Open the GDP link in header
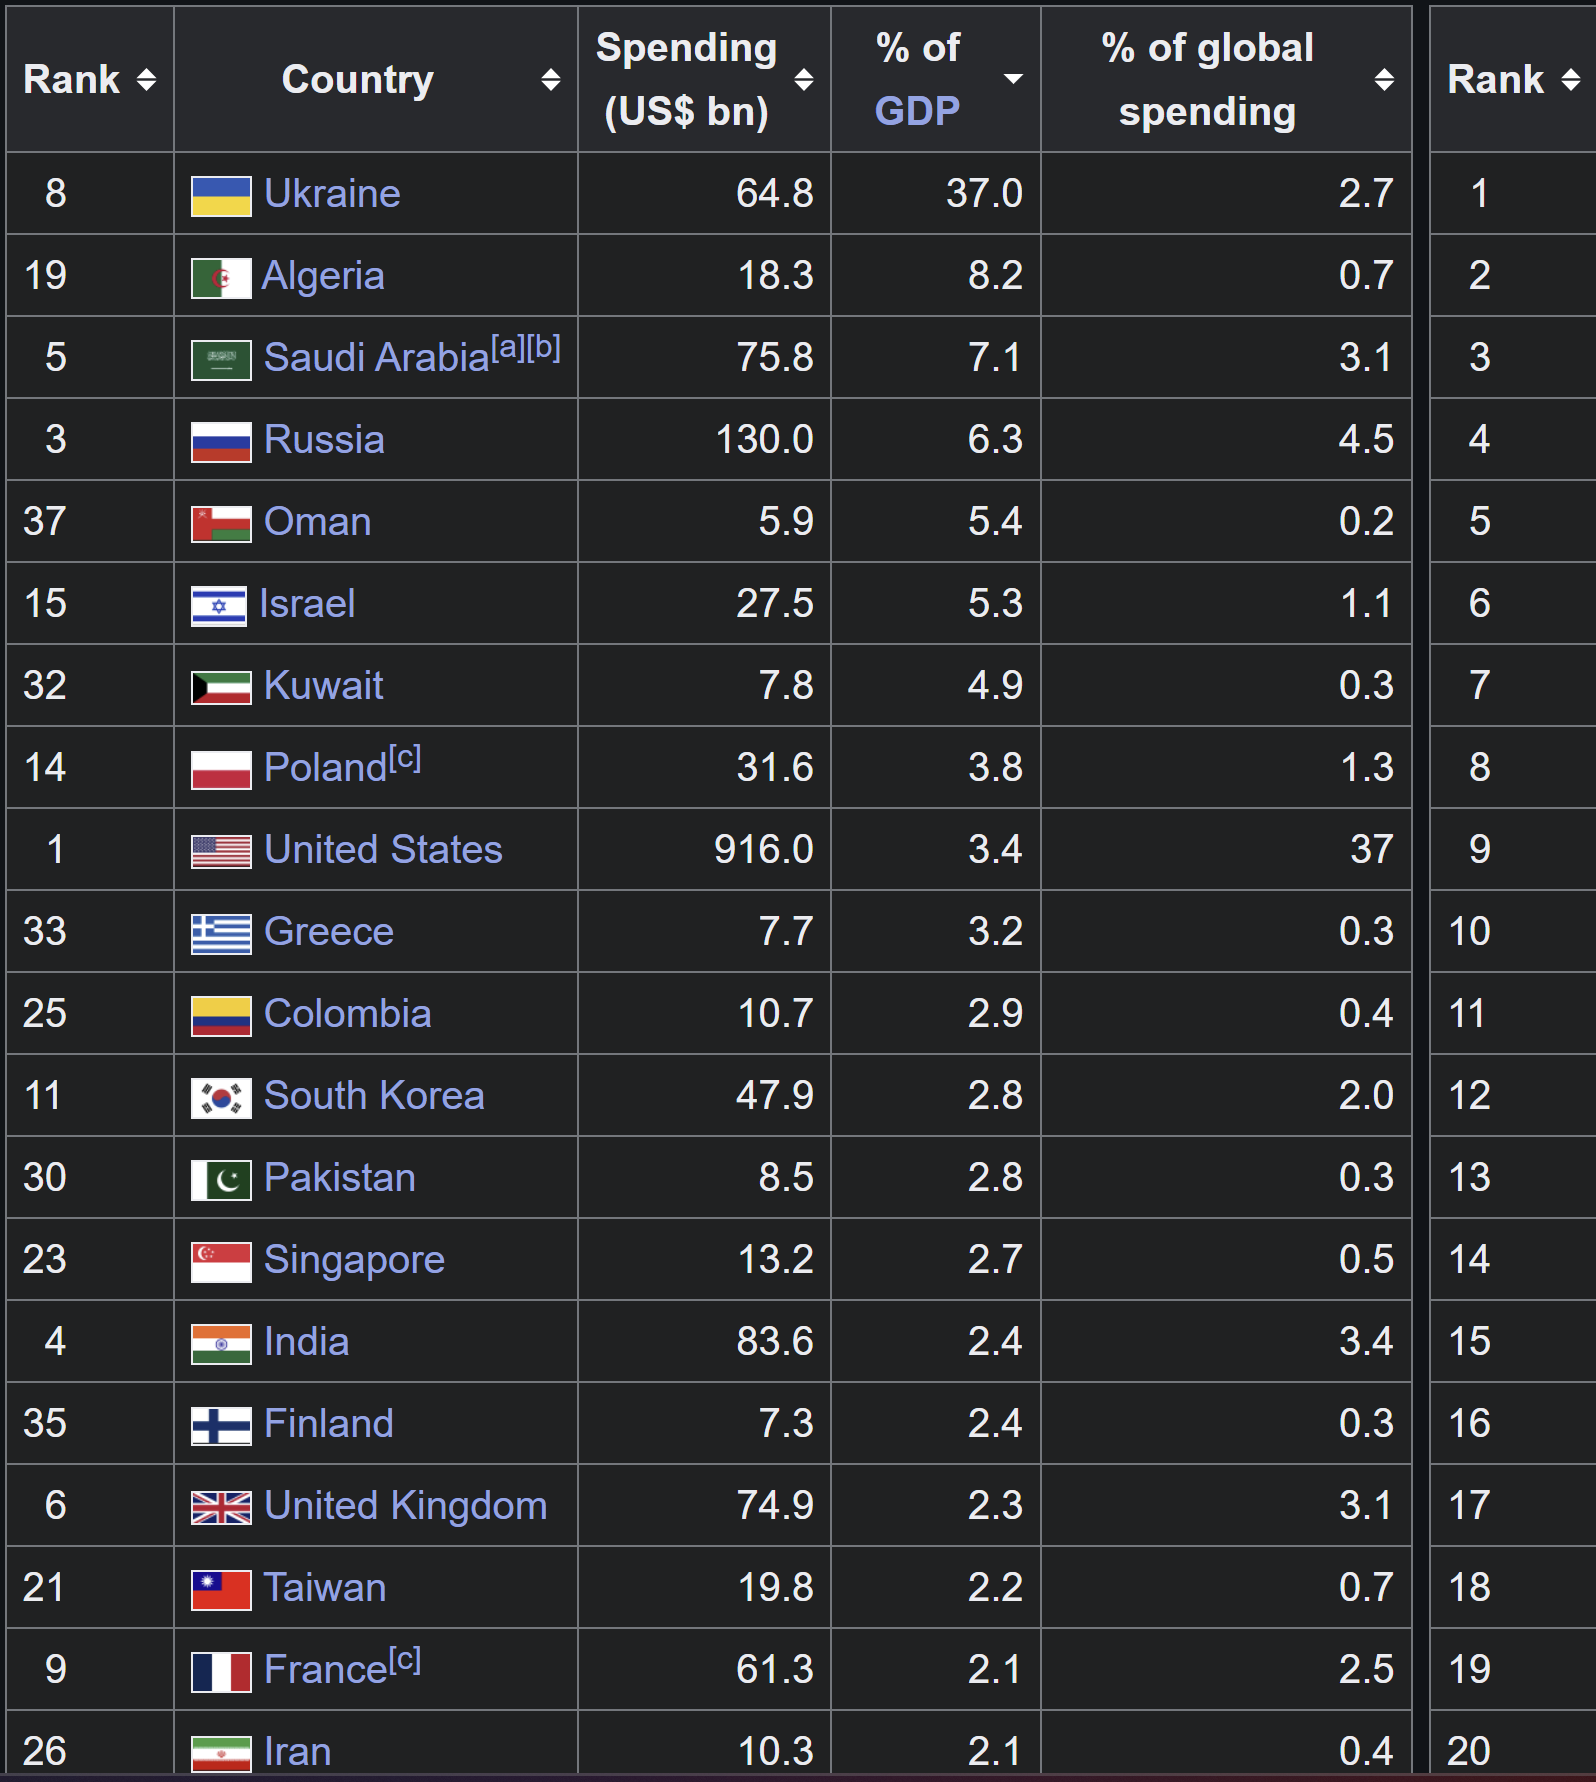The width and height of the screenshot is (1596, 1782). (917, 111)
